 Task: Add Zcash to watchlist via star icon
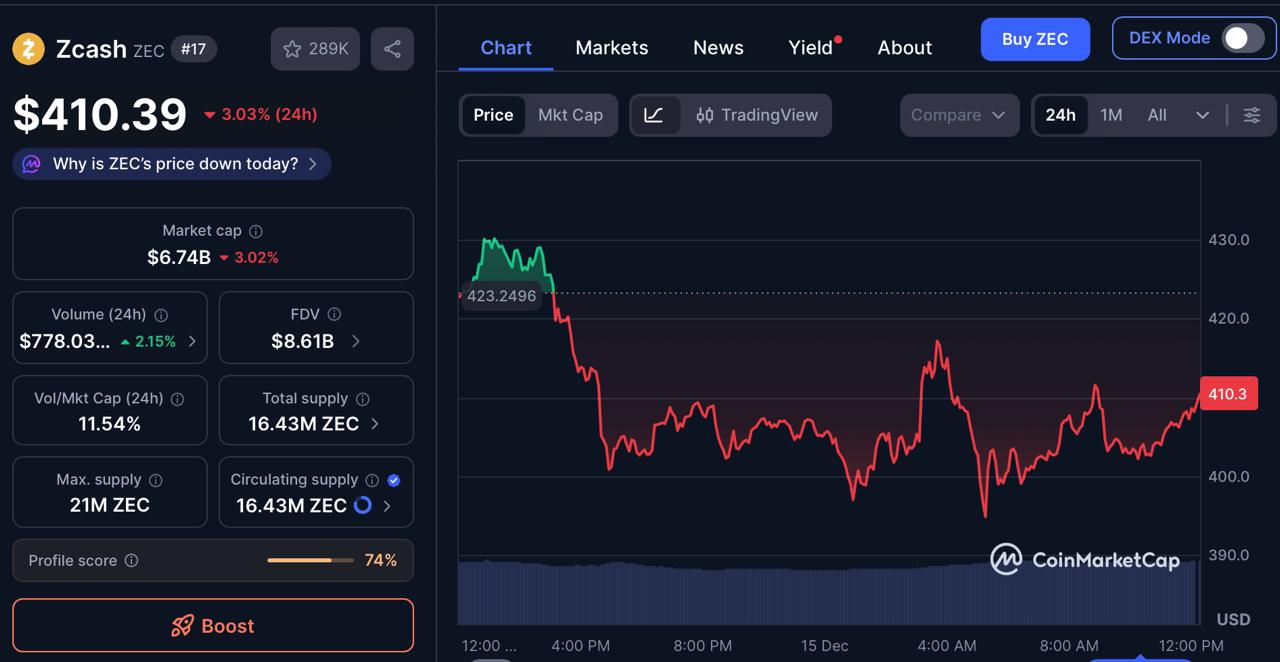292,48
